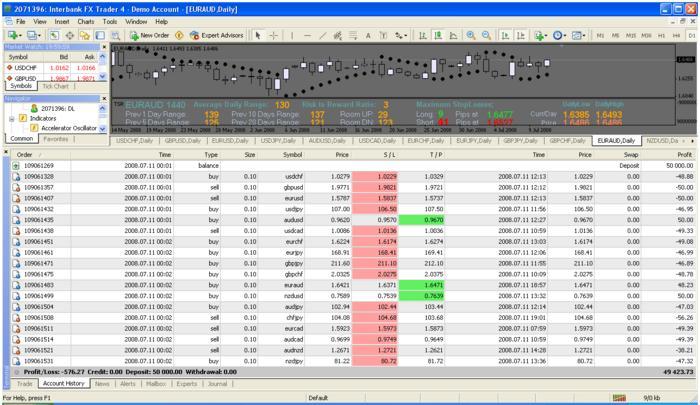Switch chart to Line Chart mode
700x405 pixels.
(x=453, y=35)
